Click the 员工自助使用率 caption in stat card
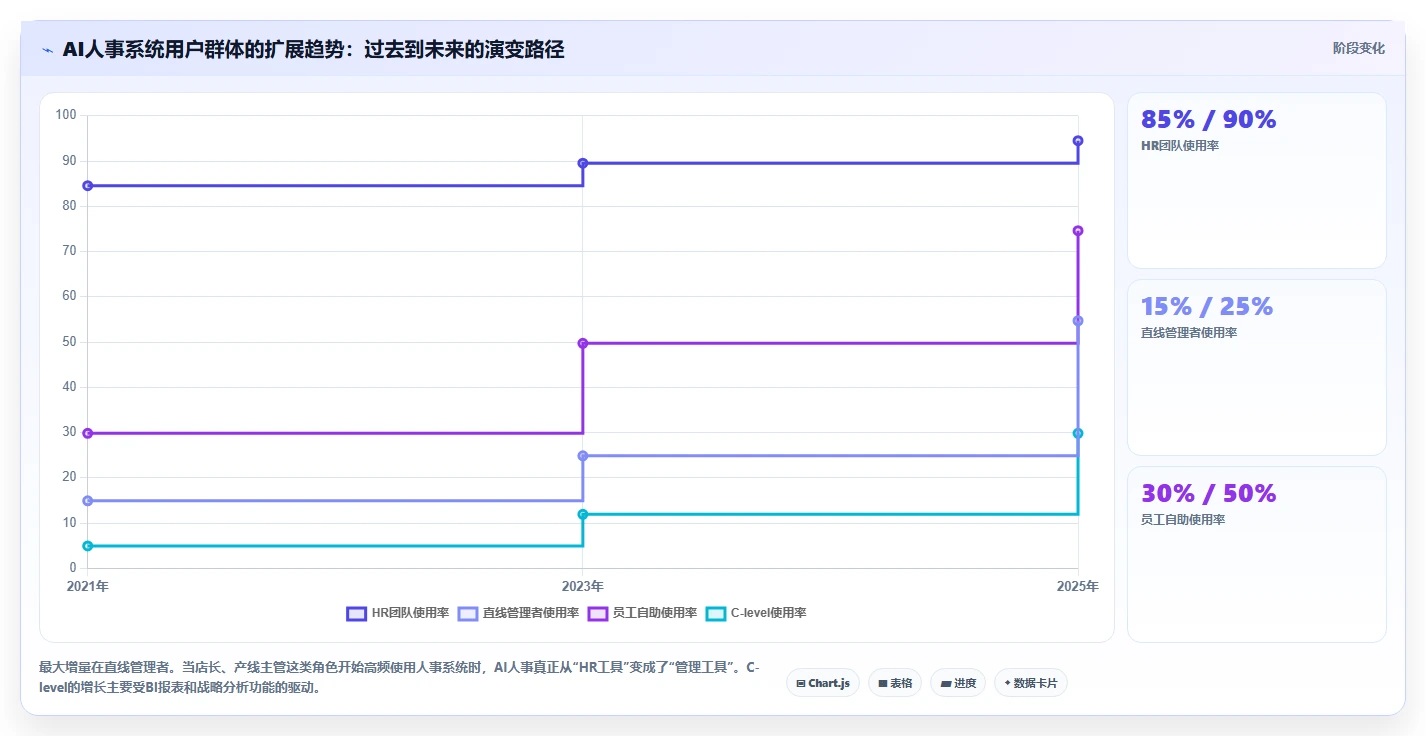This screenshot has width=1426, height=736. (x=1183, y=520)
